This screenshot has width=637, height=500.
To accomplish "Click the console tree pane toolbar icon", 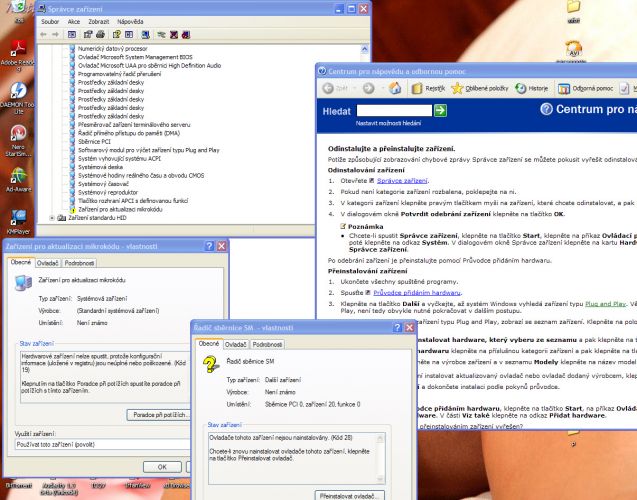I will click(x=72, y=35).
